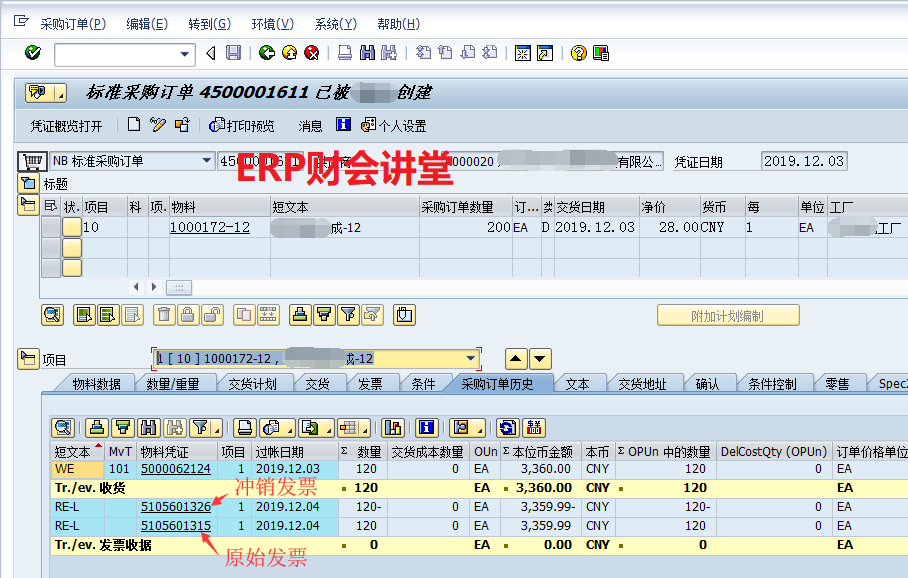Open the item selector dropdown for 1000172-12
Image resolution: width=908 pixels, height=578 pixels.
point(471,359)
